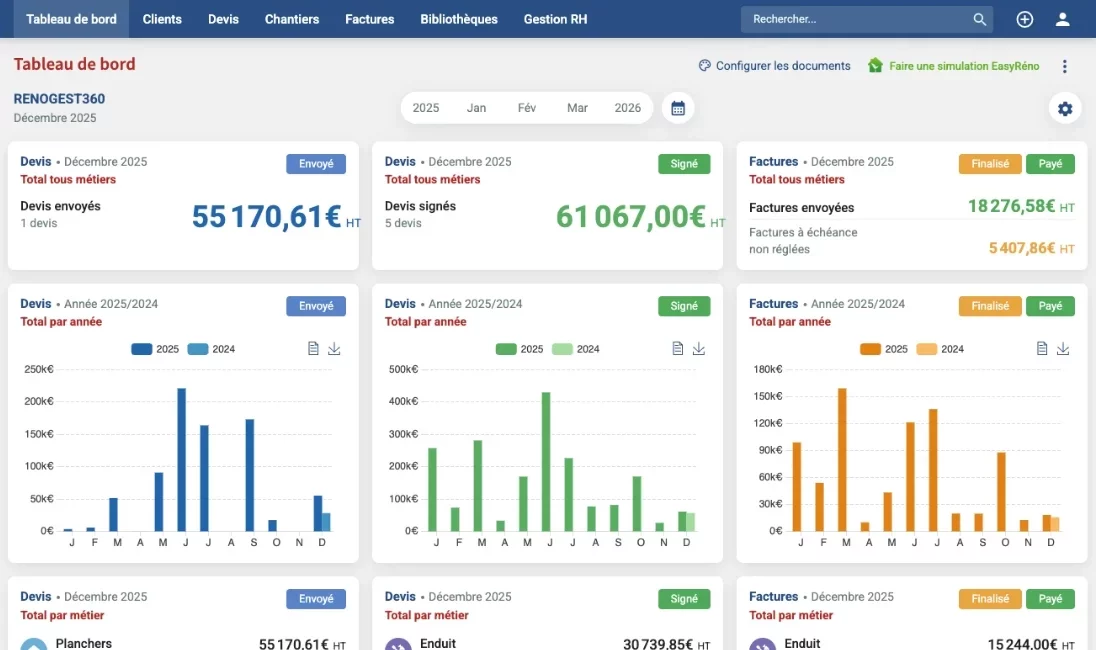
Task: Click the search magnifier icon
Action: point(979,19)
